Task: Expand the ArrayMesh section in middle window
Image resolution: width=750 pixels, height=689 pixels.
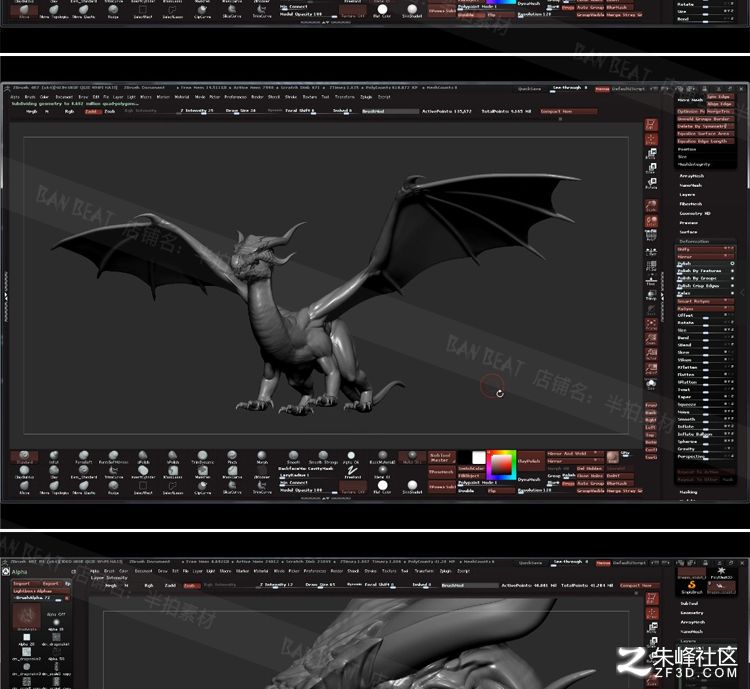Action: [692, 176]
